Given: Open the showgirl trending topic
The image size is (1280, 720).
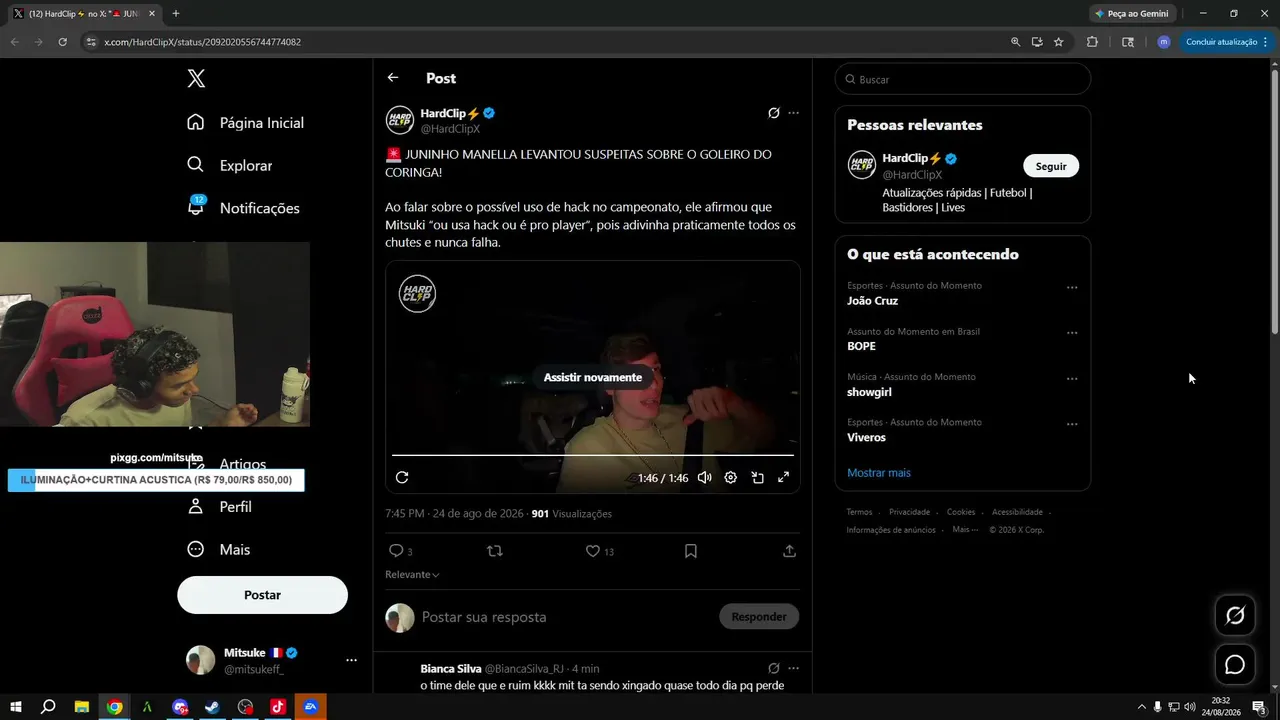Looking at the screenshot, I should coord(869,392).
